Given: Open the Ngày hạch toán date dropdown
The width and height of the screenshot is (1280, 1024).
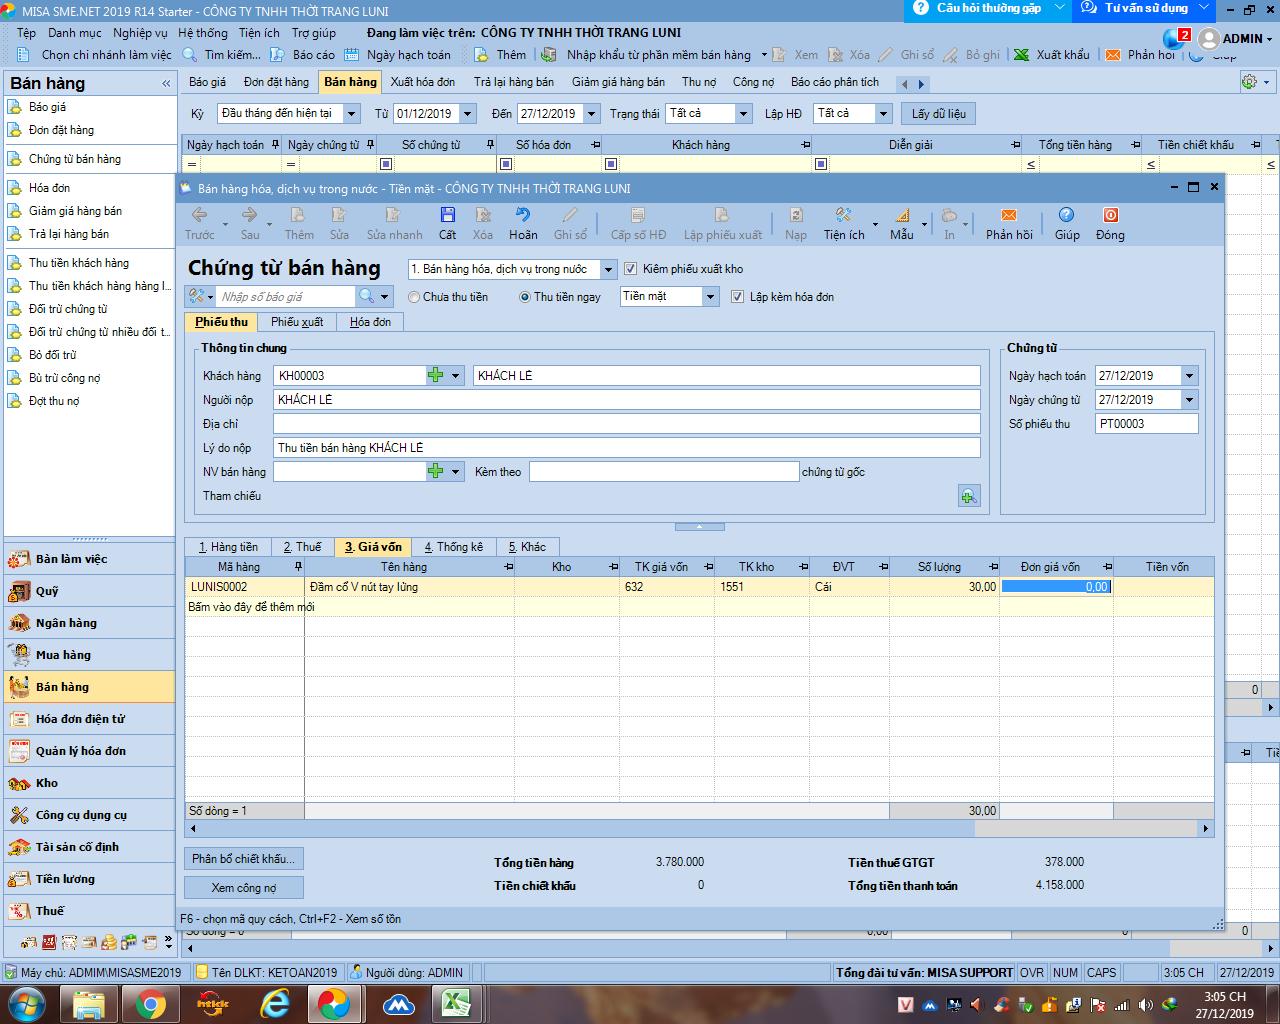Looking at the screenshot, I should 1189,376.
